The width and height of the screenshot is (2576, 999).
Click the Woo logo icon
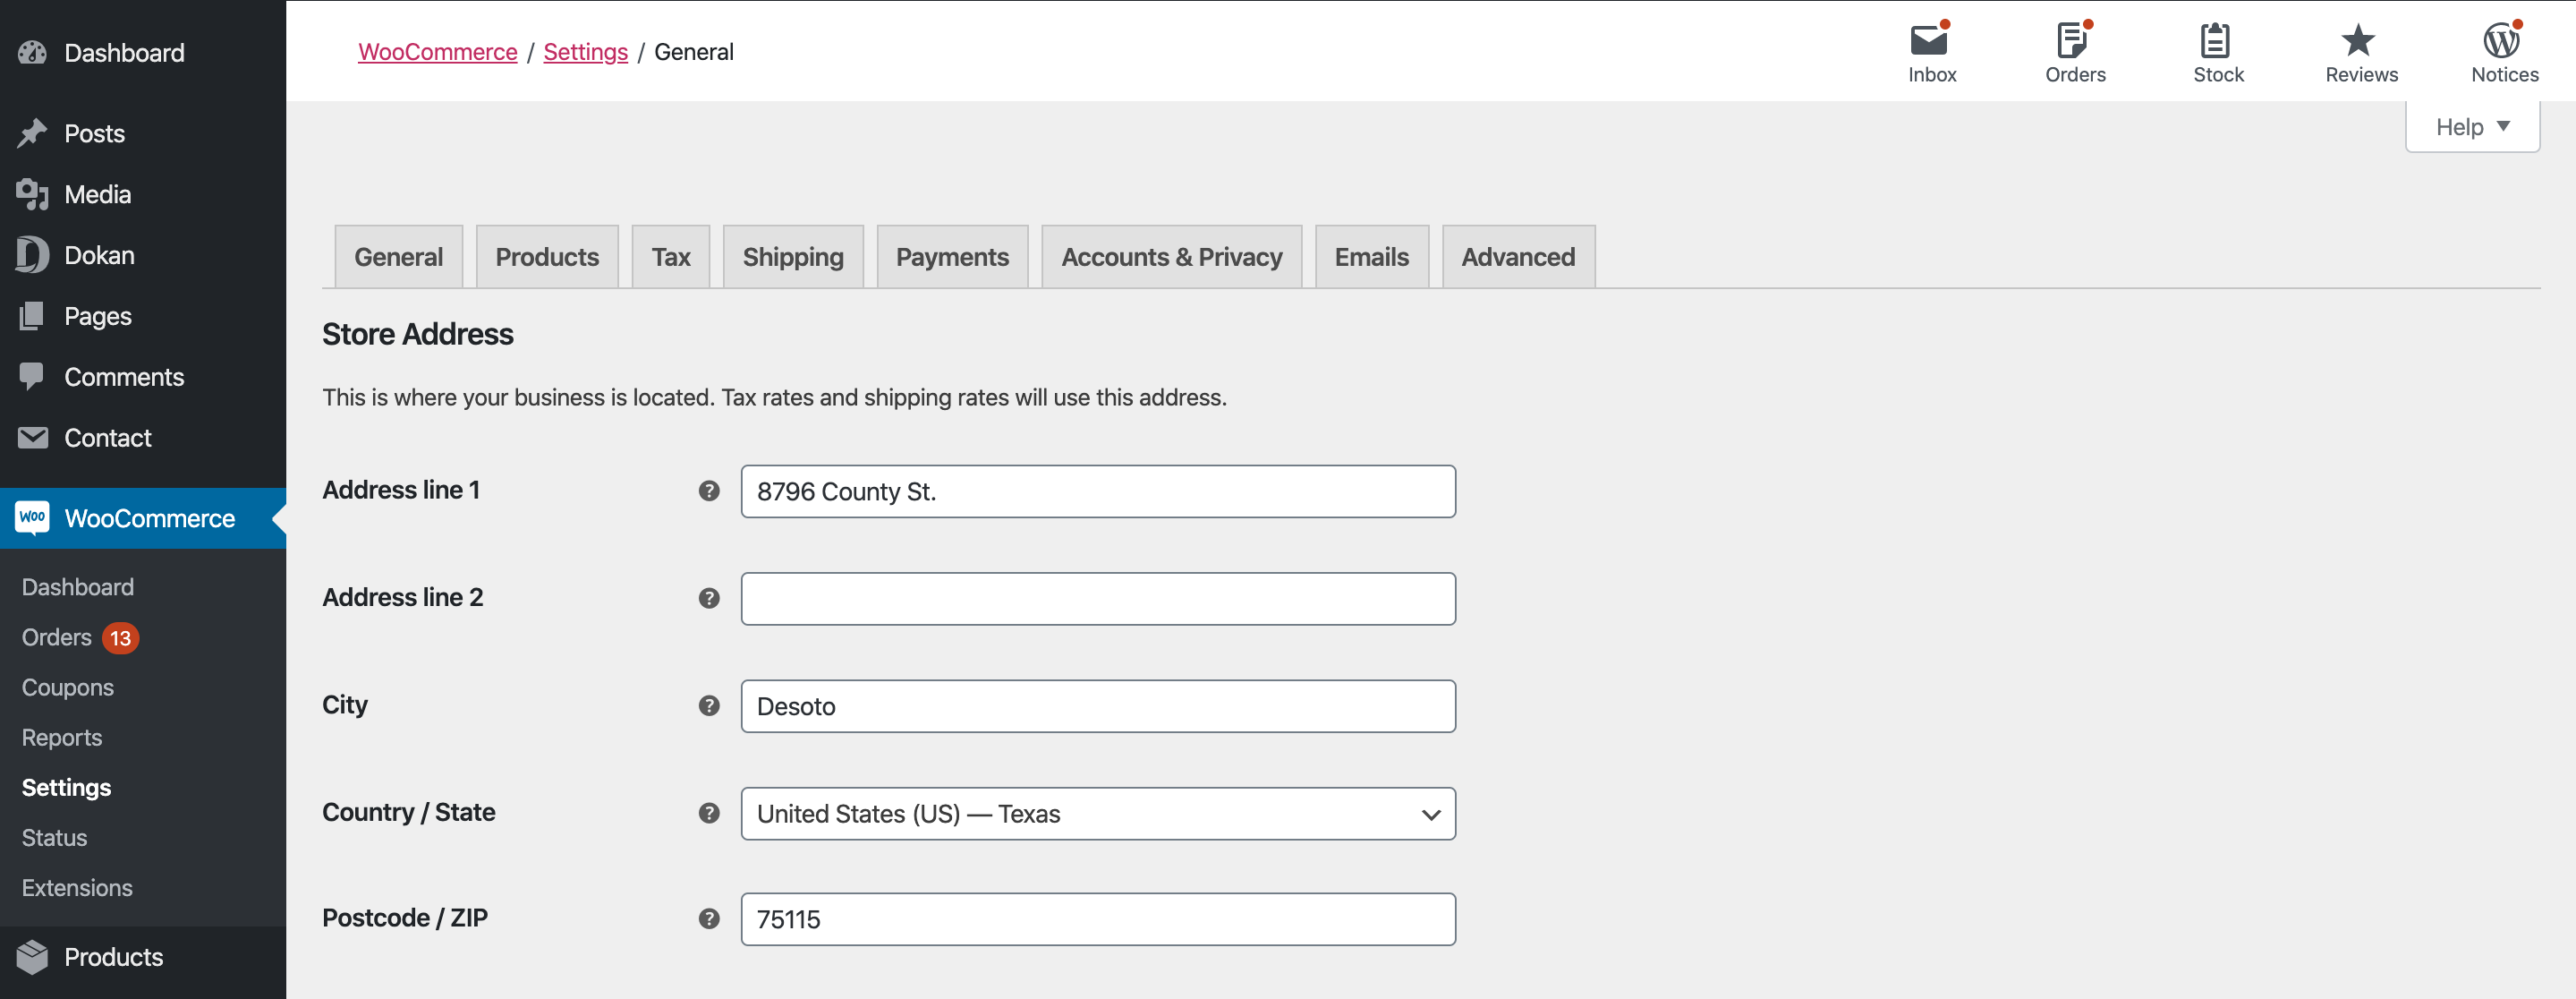(32, 518)
